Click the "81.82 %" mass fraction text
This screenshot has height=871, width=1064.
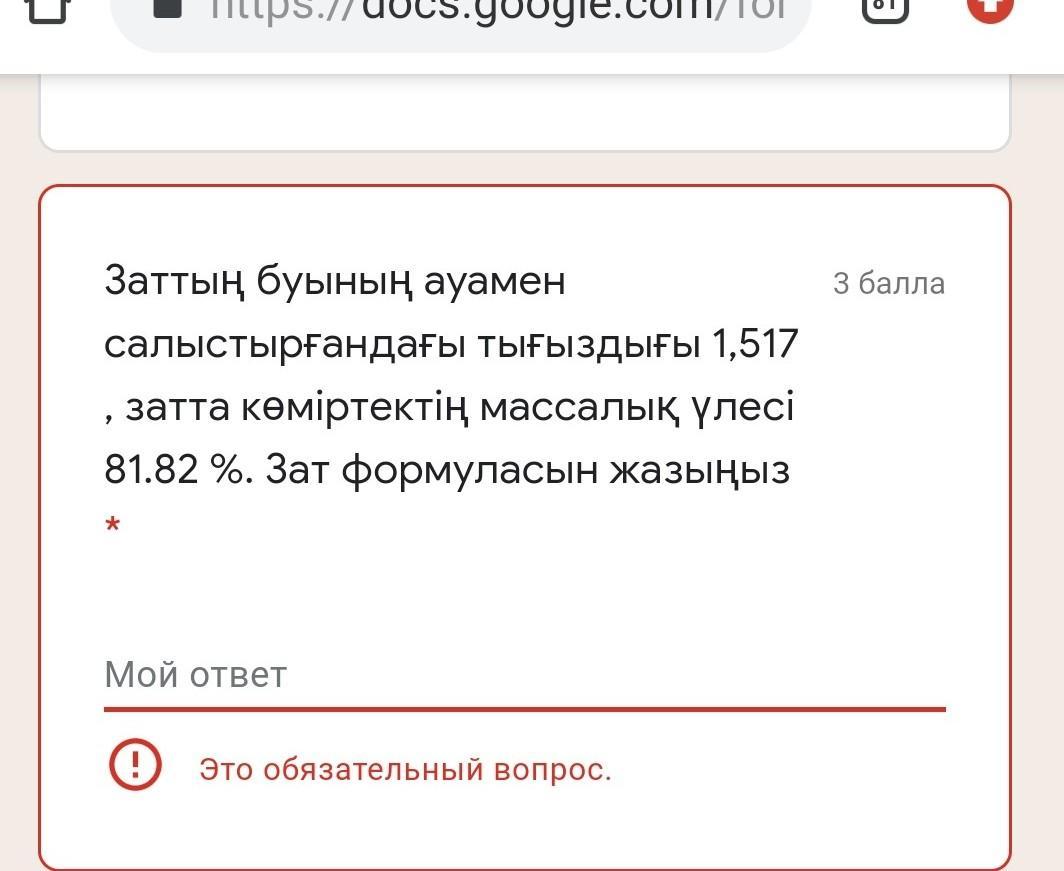176,469
